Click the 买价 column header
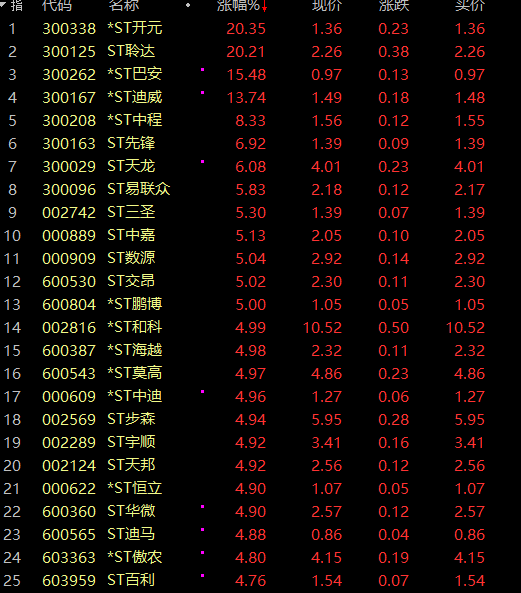 click(470, 5)
